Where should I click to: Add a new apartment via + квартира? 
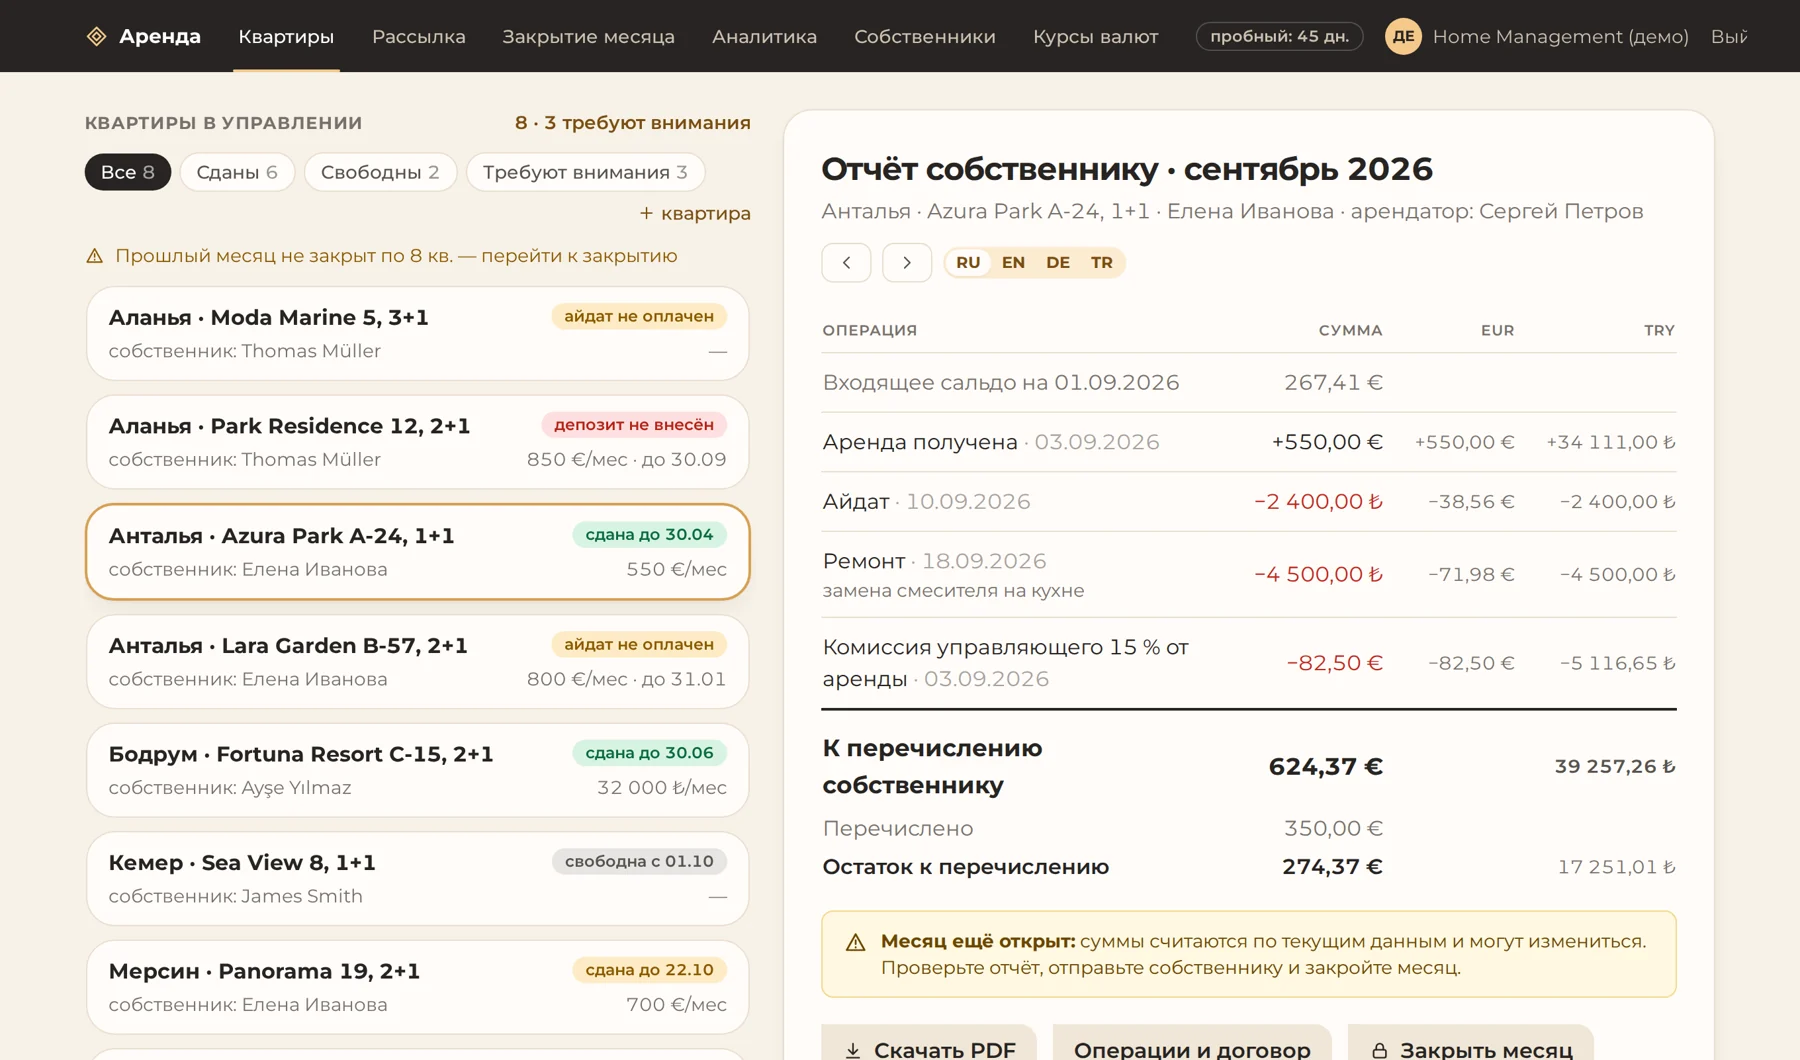click(x=695, y=214)
